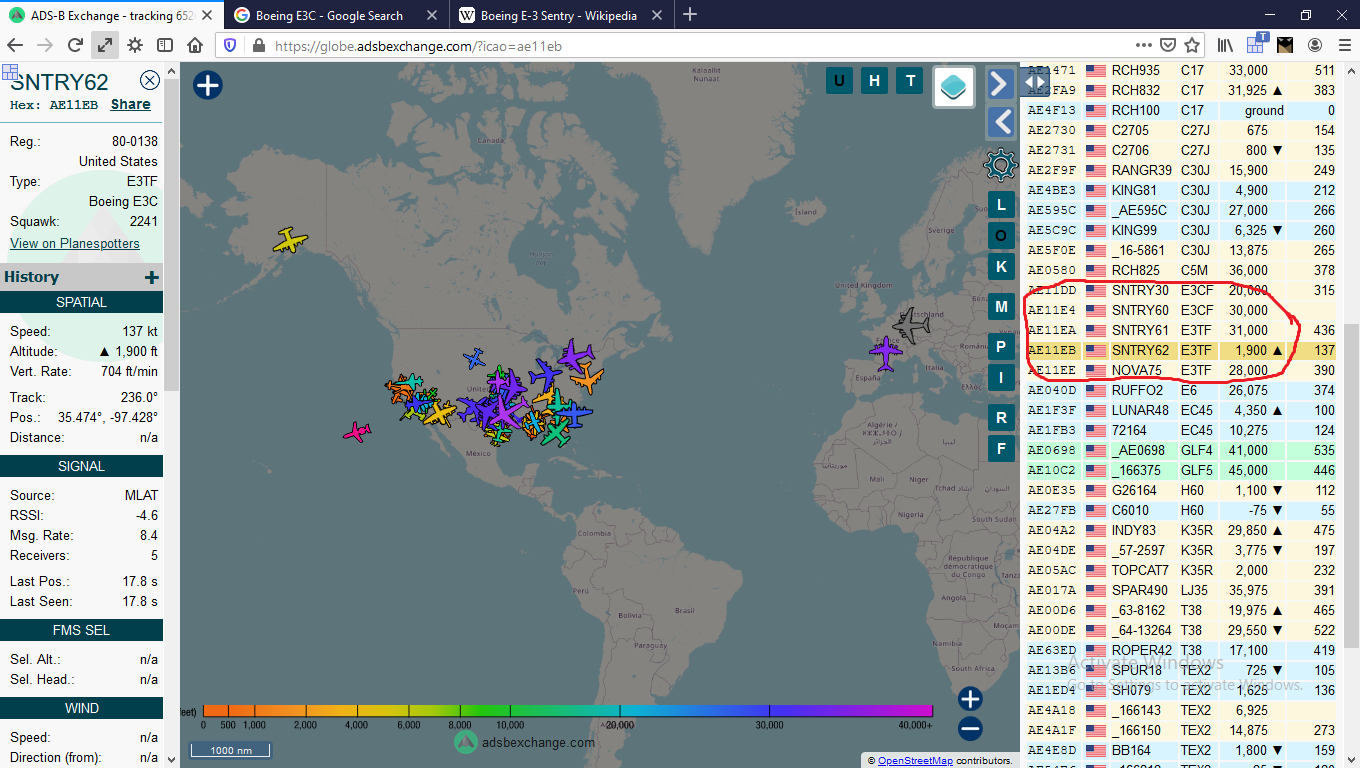
Task: Click the altitude color legend bar
Action: coord(568,711)
